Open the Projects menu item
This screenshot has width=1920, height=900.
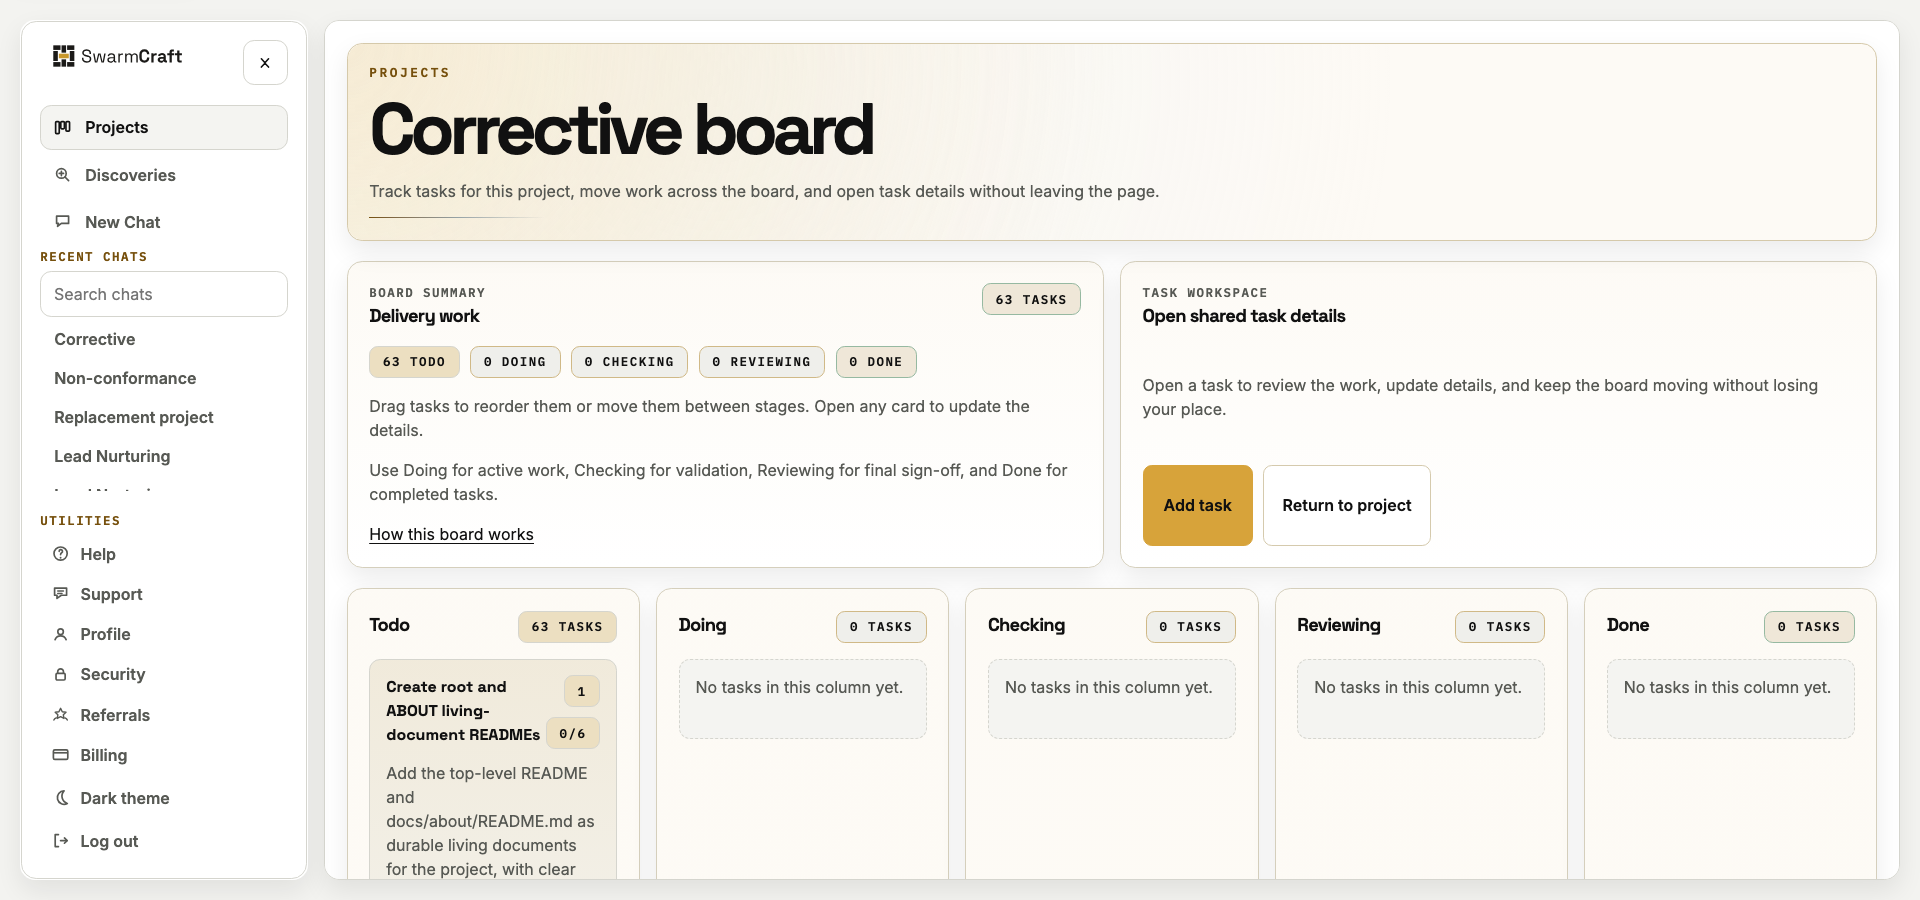tap(164, 127)
